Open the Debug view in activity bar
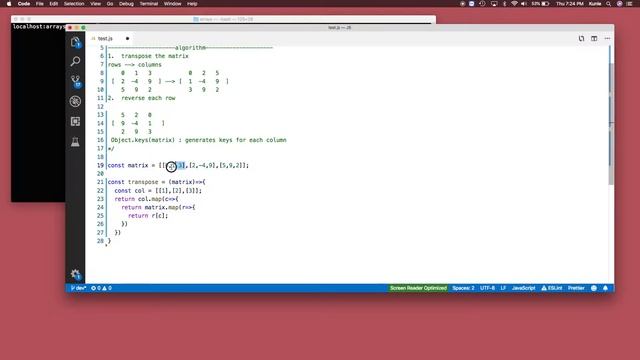This screenshot has width=640, height=360. (75, 101)
